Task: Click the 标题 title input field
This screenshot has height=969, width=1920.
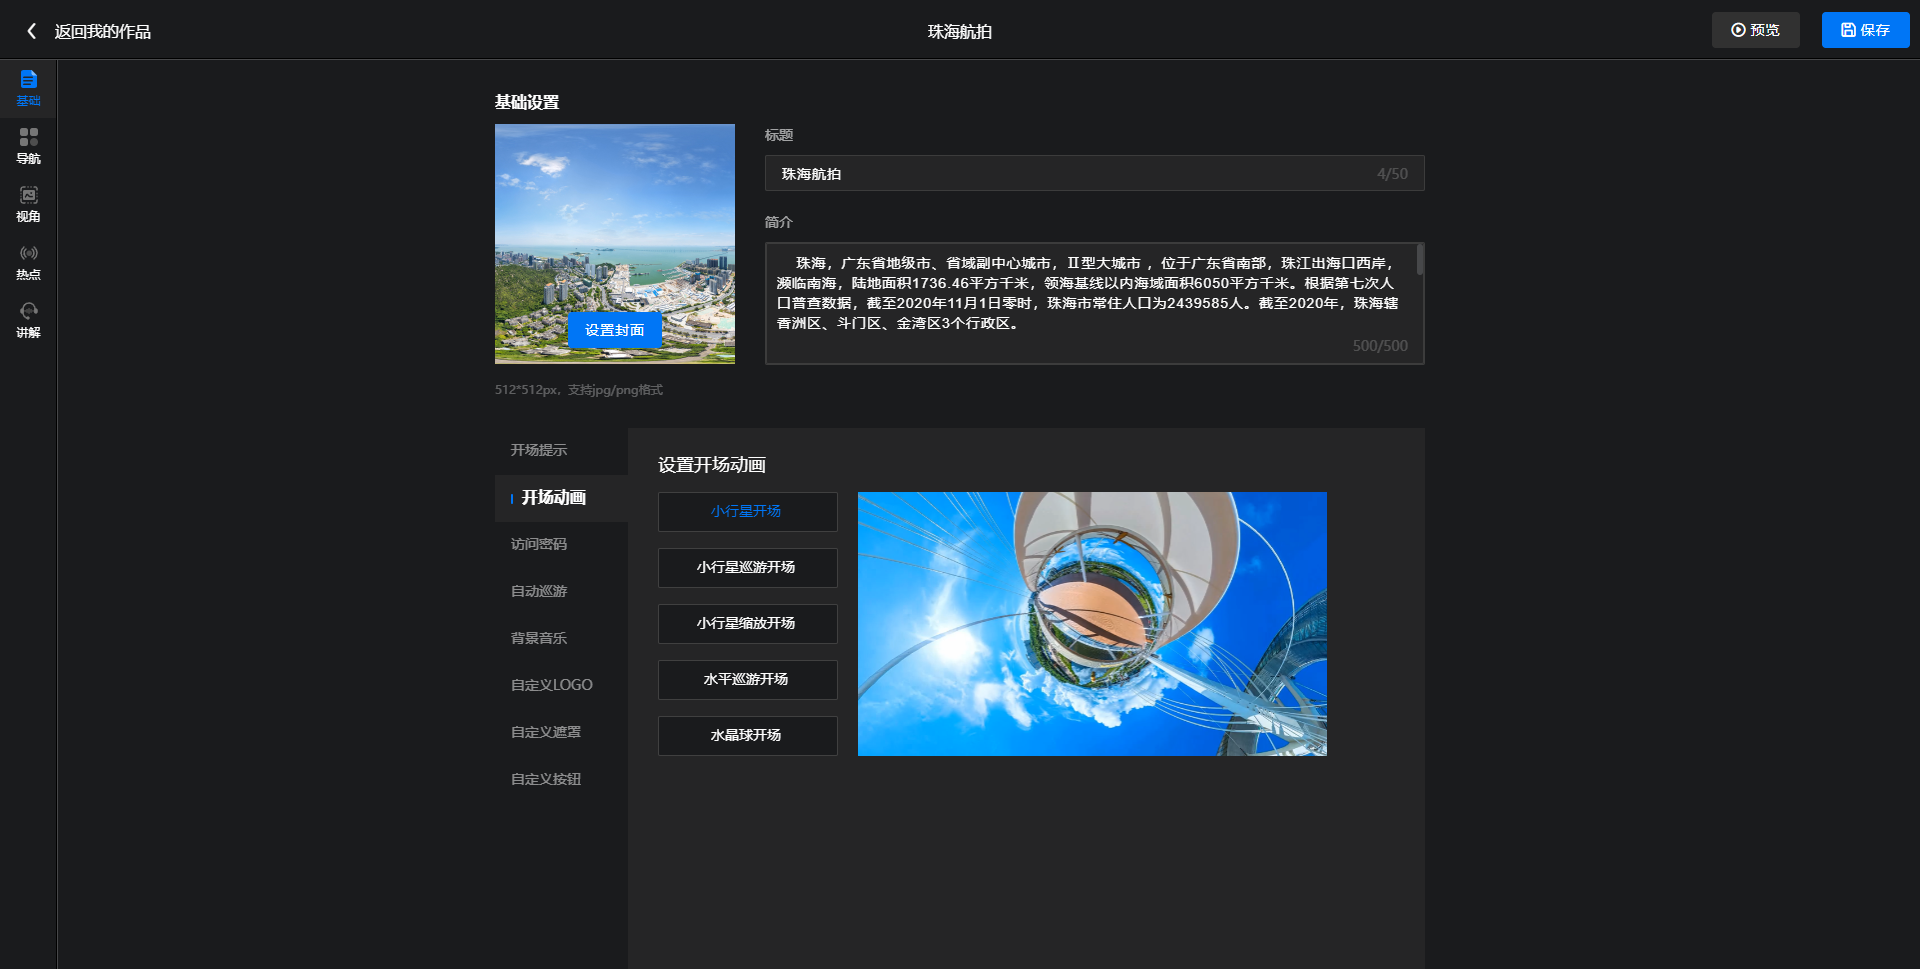Action: 1070,174
